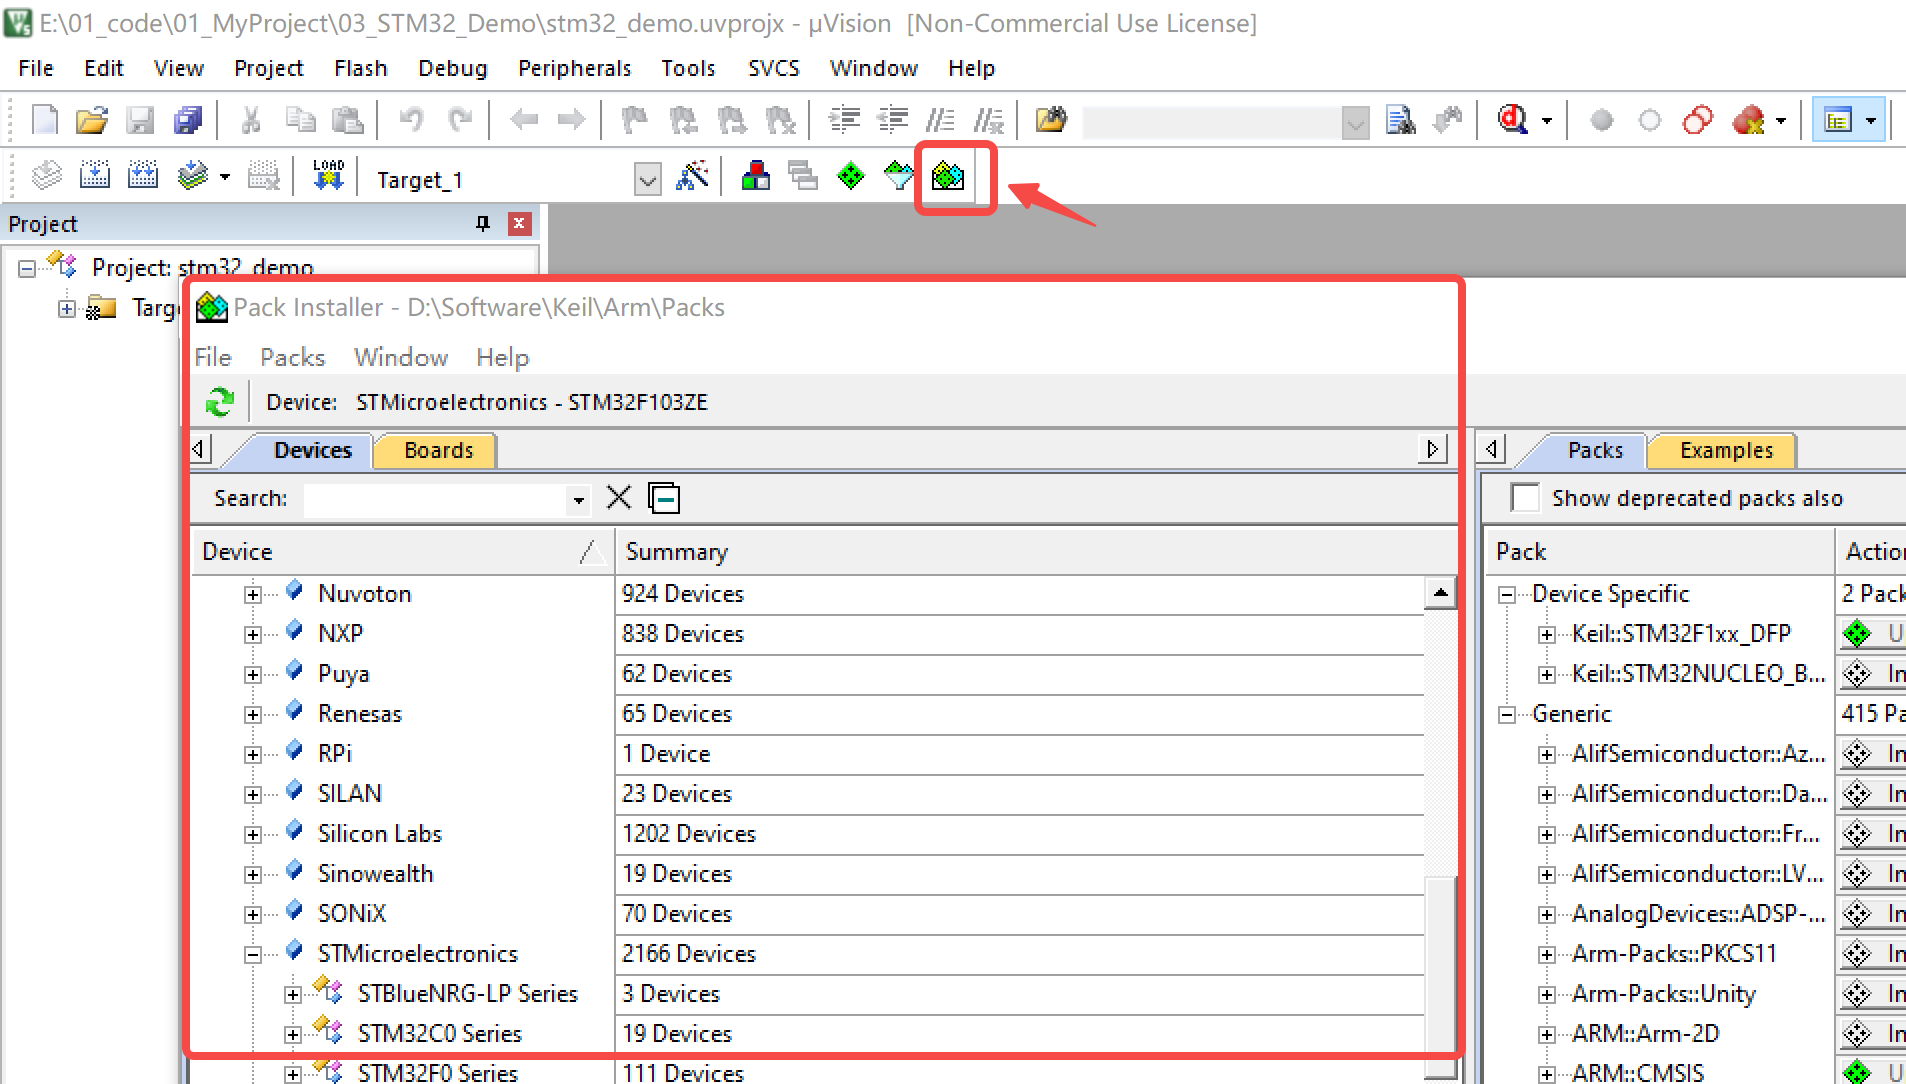Click the Save icon in toolbar
This screenshot has width=1906, height=1084.
[x=140, y=120]
